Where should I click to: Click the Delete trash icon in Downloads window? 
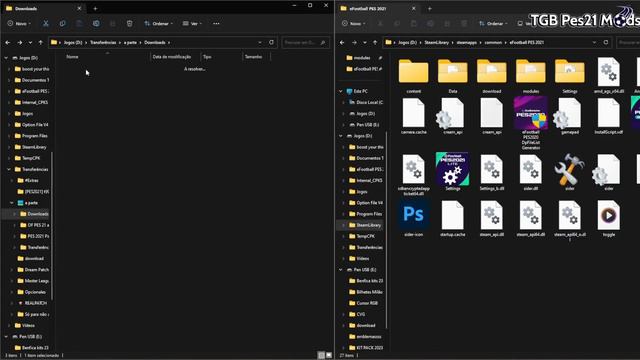(x=129, y=24)
